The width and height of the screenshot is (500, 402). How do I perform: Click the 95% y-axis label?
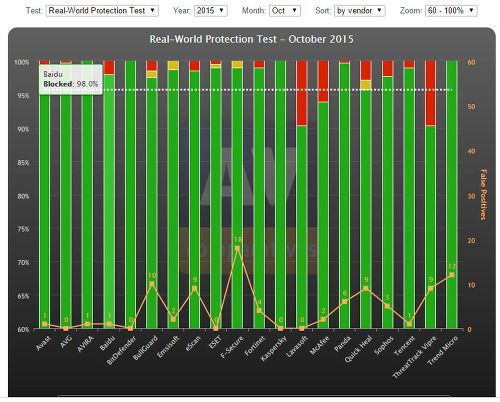pyautogui.click(x=23, y=96)
